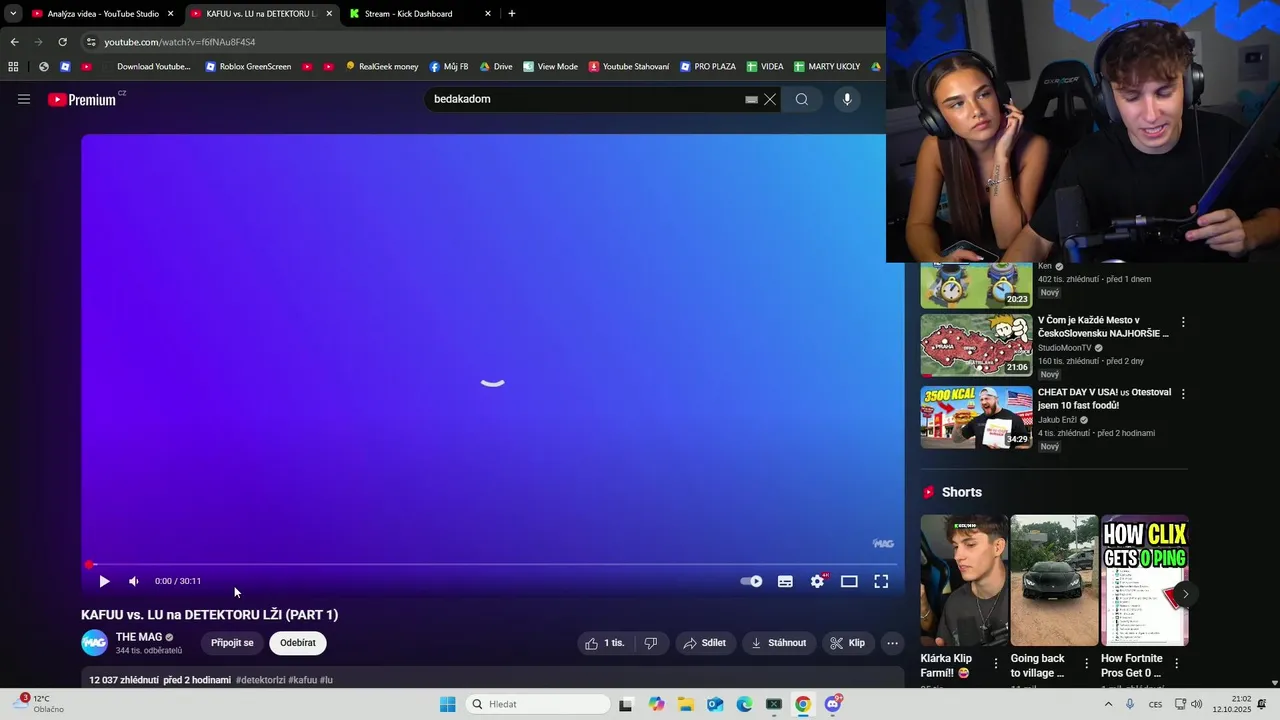
Task: Open the Chrome apps grid bookmark
Action: [x=13, y=67]
